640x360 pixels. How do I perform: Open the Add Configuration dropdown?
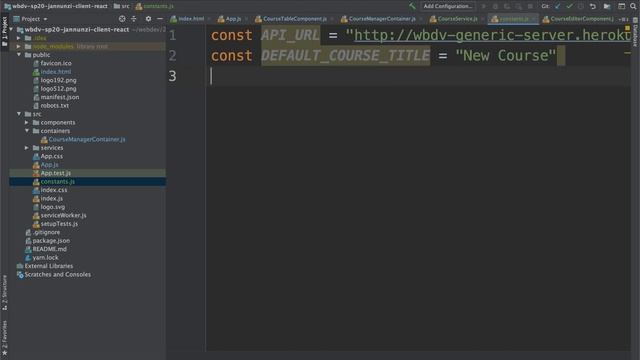(447, 6)
